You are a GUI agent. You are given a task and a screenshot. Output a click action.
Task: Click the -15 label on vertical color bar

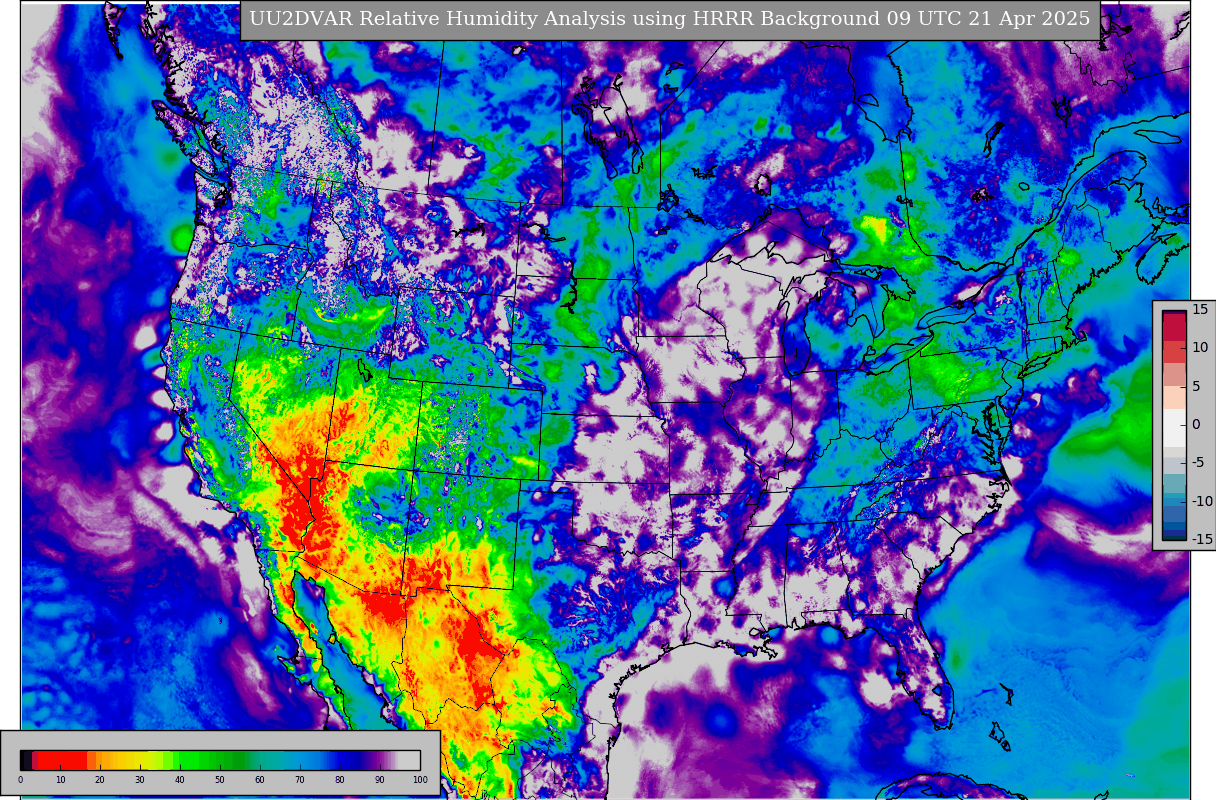click(1201, 539)
